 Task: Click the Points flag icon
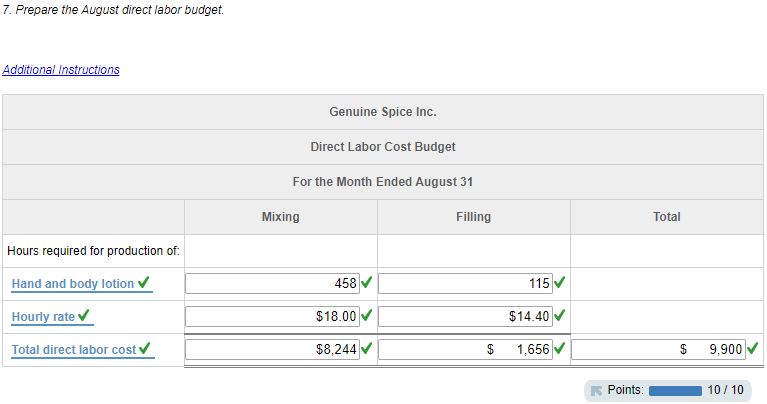pyautogui.click(x=597, y=390)
